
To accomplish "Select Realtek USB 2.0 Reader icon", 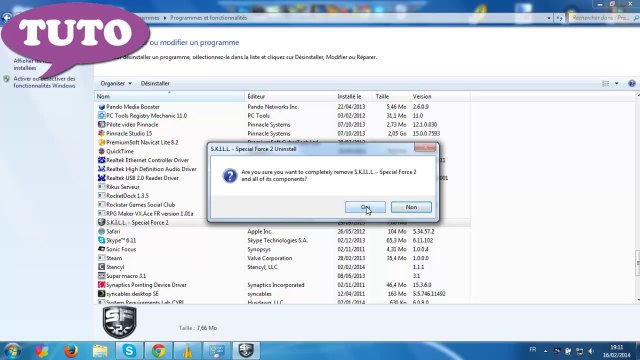I will tap(102, 178).
